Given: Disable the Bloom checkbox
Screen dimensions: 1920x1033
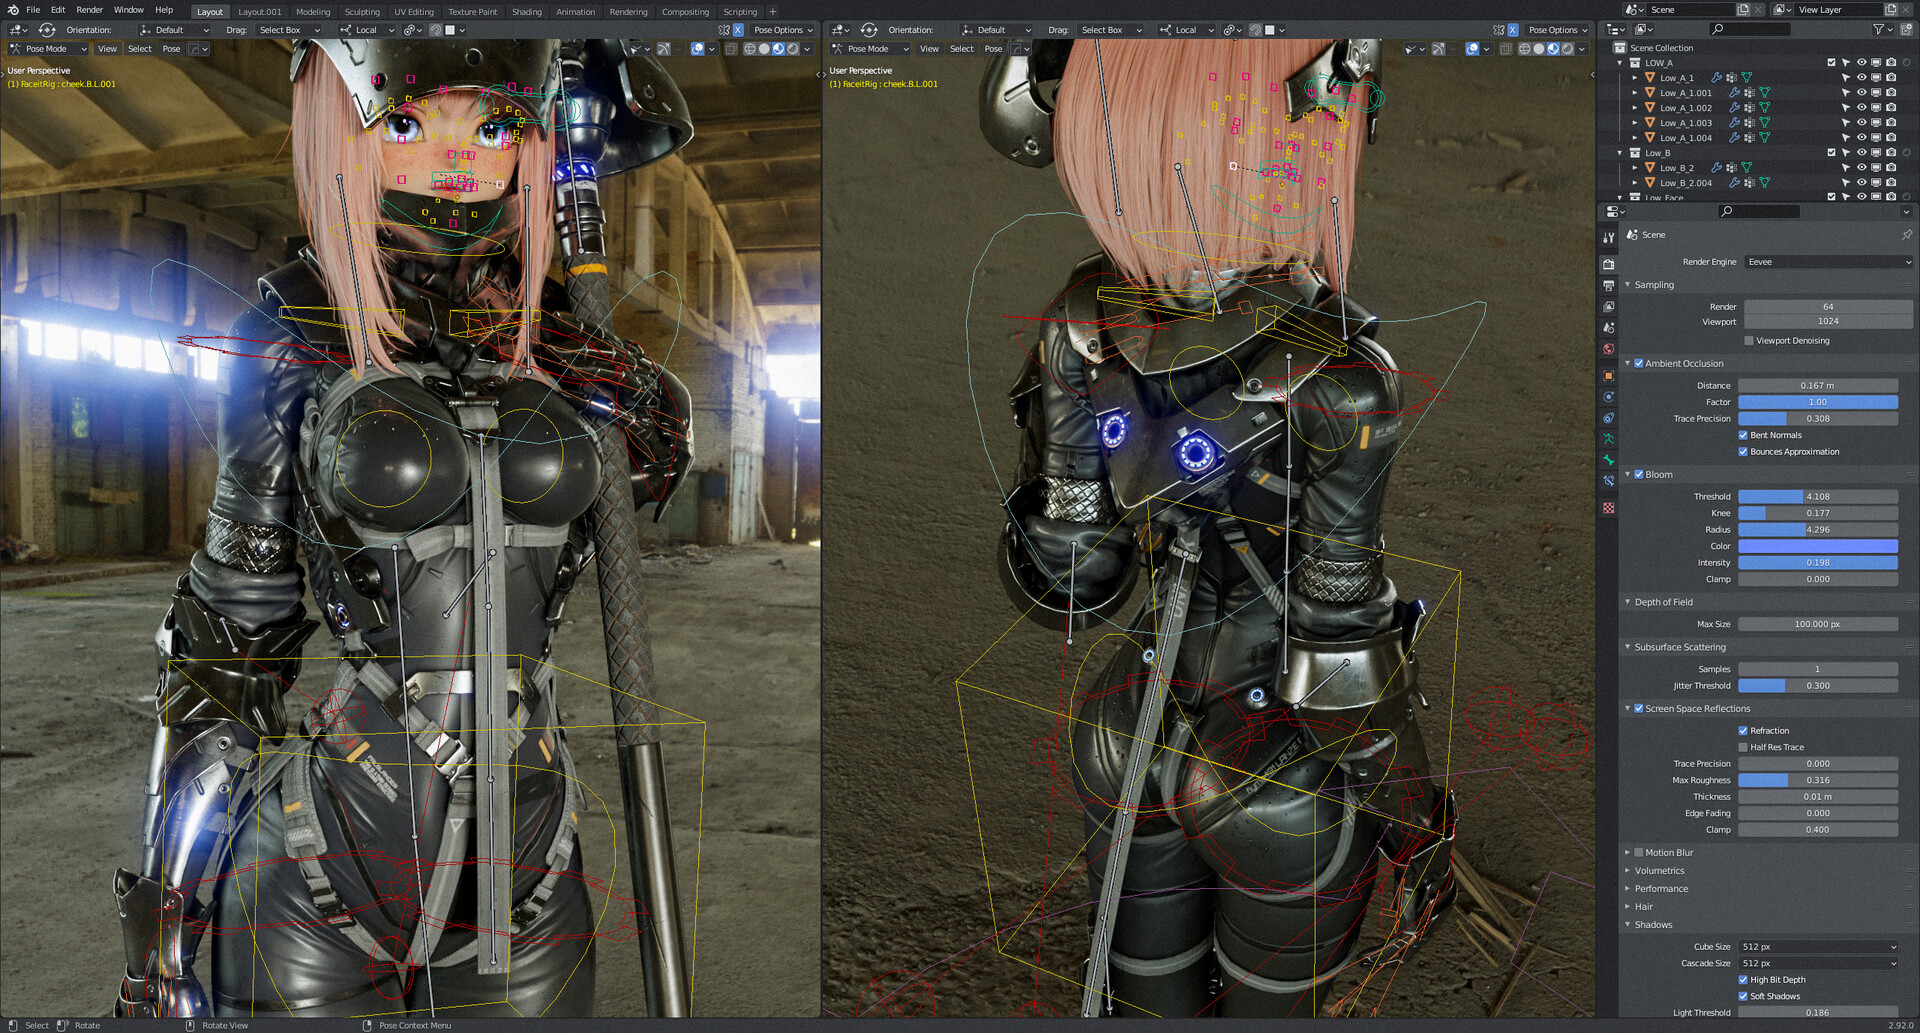Looking at the screenshot, I should click(1638, 474).
